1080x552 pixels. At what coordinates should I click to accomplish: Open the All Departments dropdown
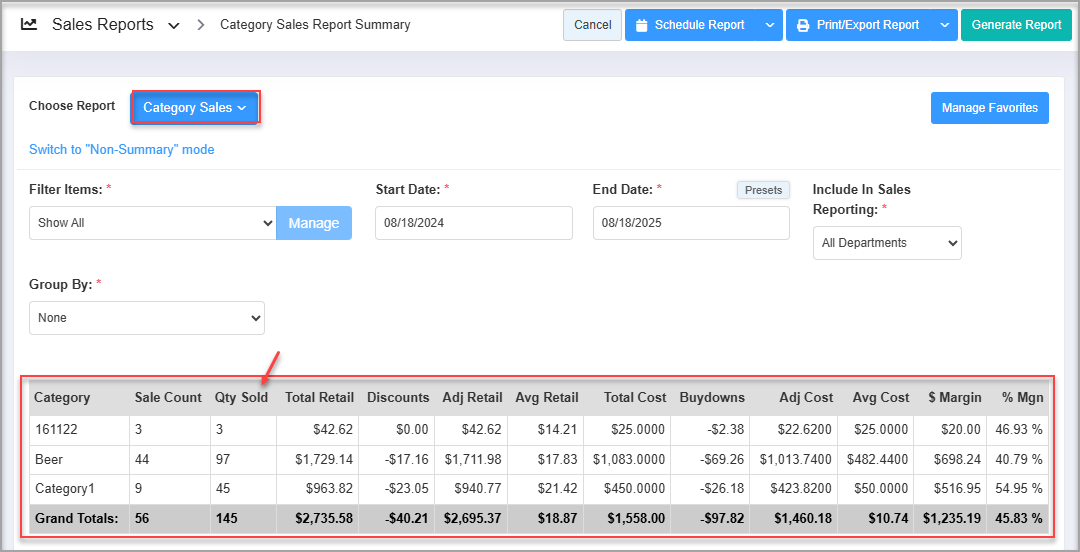coord(886,243)
